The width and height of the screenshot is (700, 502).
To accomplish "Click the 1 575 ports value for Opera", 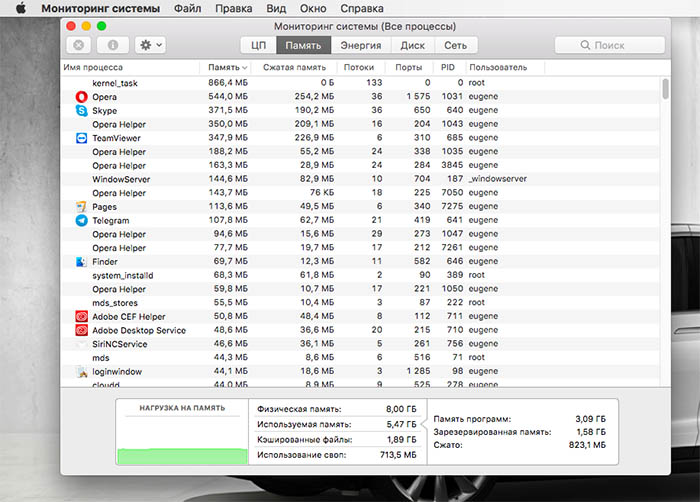I will point(418,96).
